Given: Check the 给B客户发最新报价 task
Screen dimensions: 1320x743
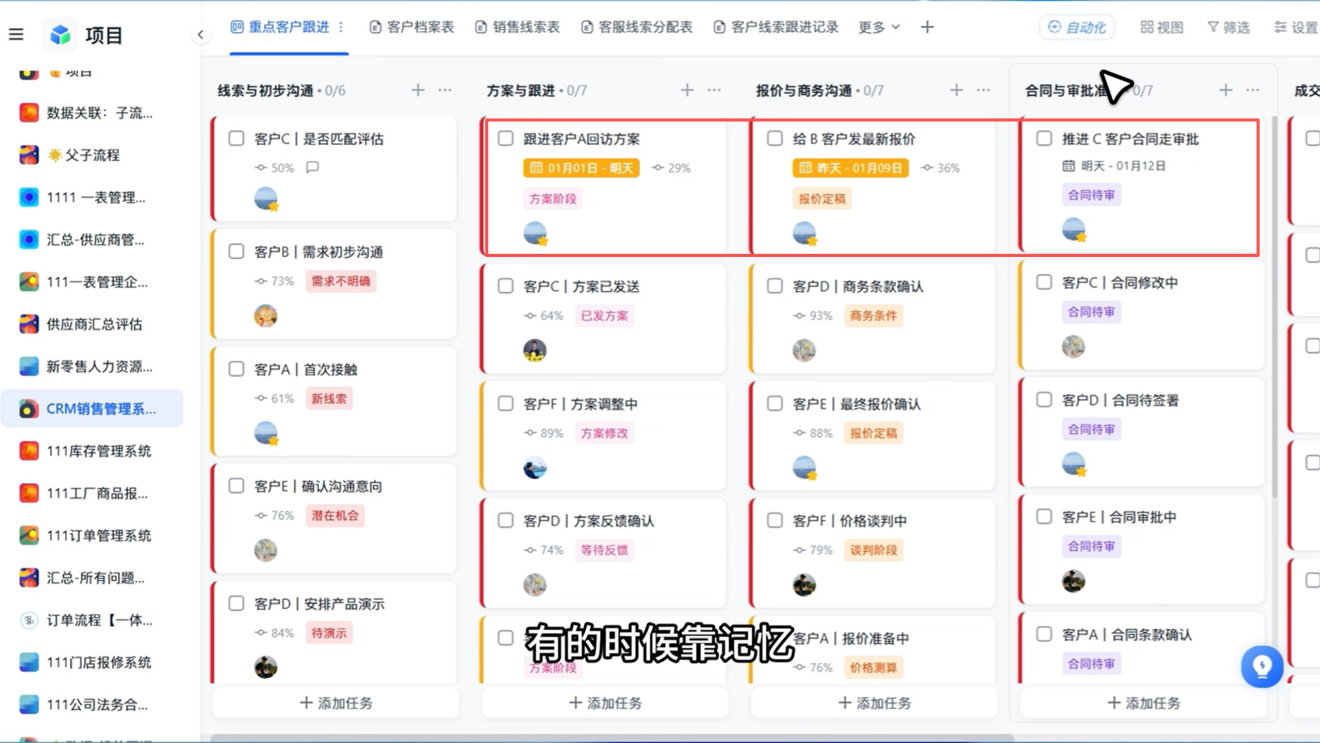Looking at the screenshot, I should 774,138.
